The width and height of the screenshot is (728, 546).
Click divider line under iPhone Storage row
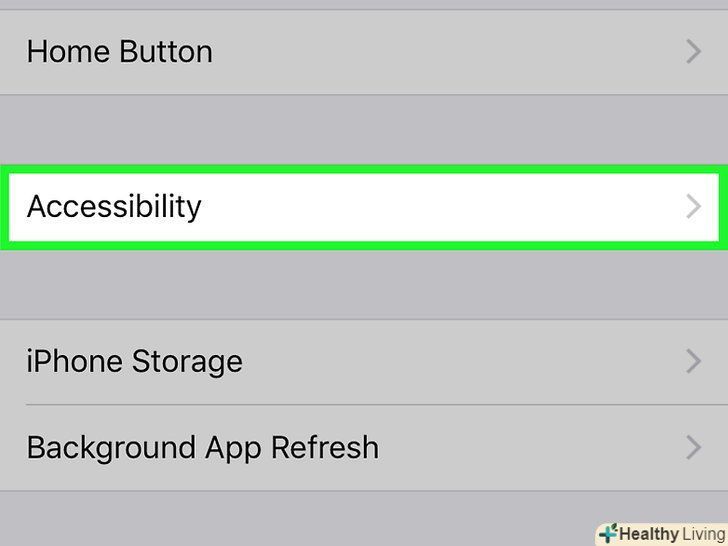point(362,405)
